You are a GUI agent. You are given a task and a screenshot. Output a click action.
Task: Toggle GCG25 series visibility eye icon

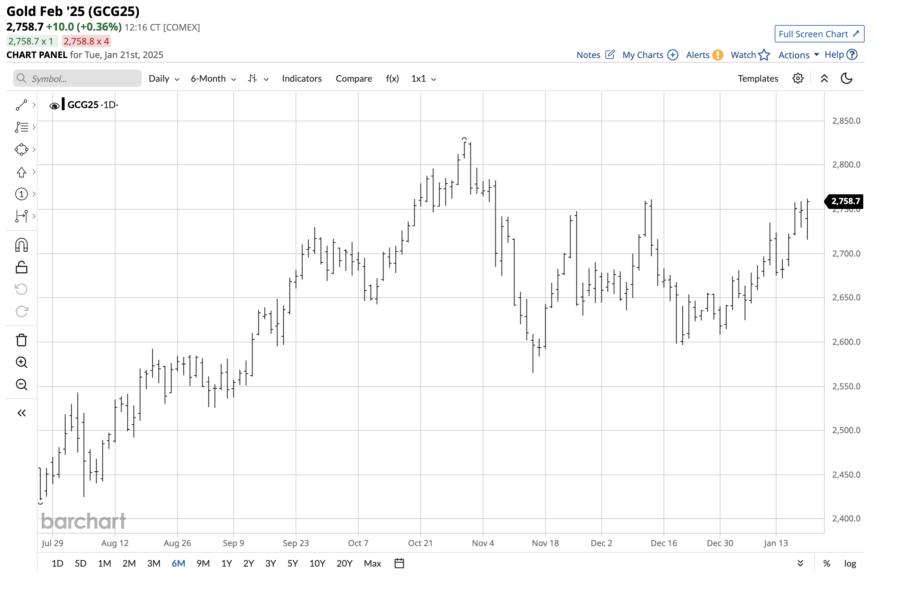coord(54,105)
